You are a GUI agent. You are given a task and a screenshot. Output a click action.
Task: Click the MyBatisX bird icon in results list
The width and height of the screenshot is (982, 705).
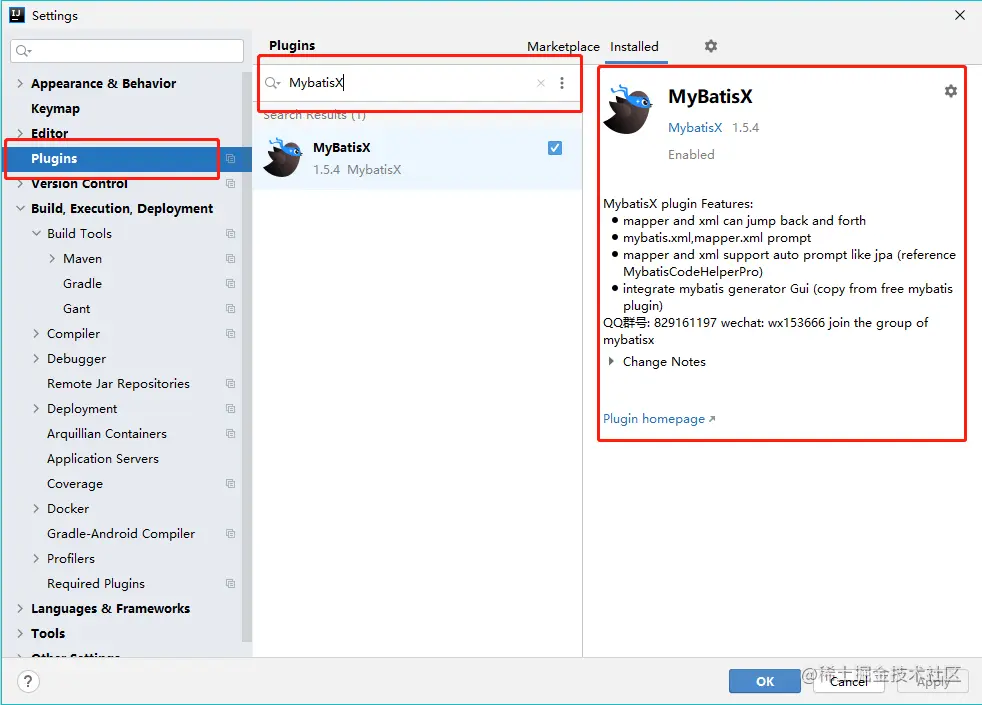click(x=283, y=158)
